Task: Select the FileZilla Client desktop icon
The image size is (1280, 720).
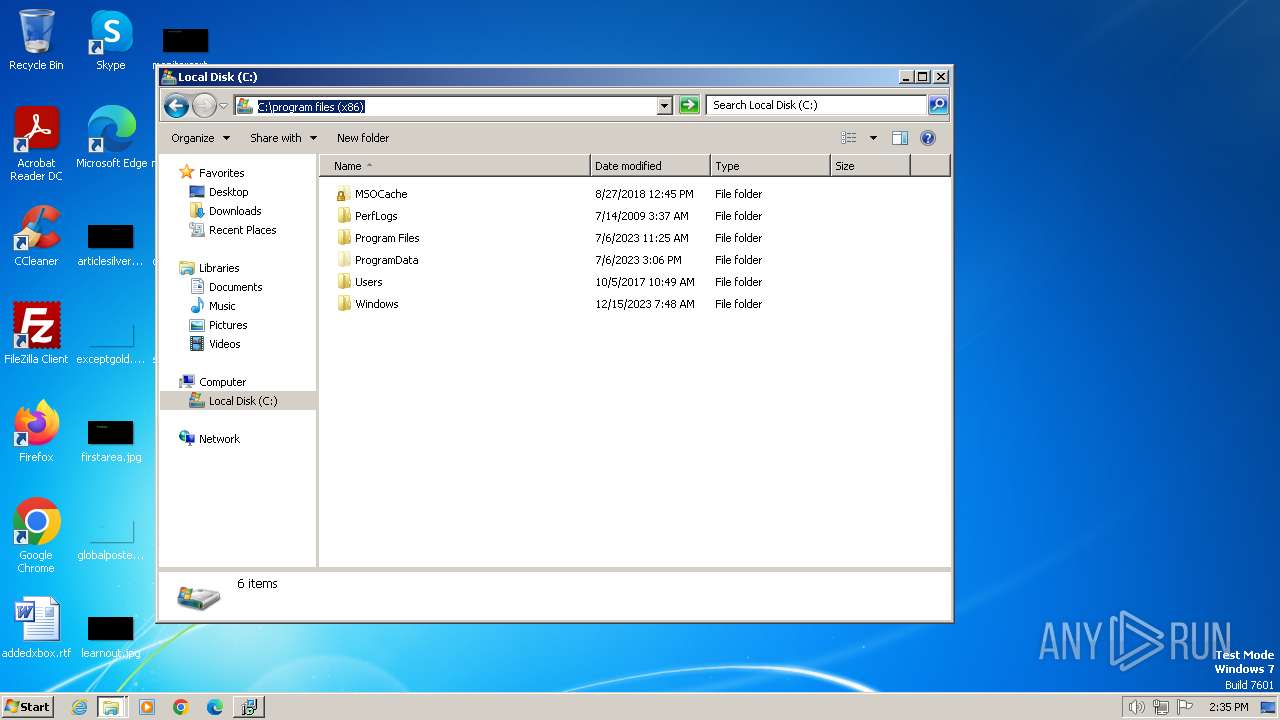Action: (36, 334)
